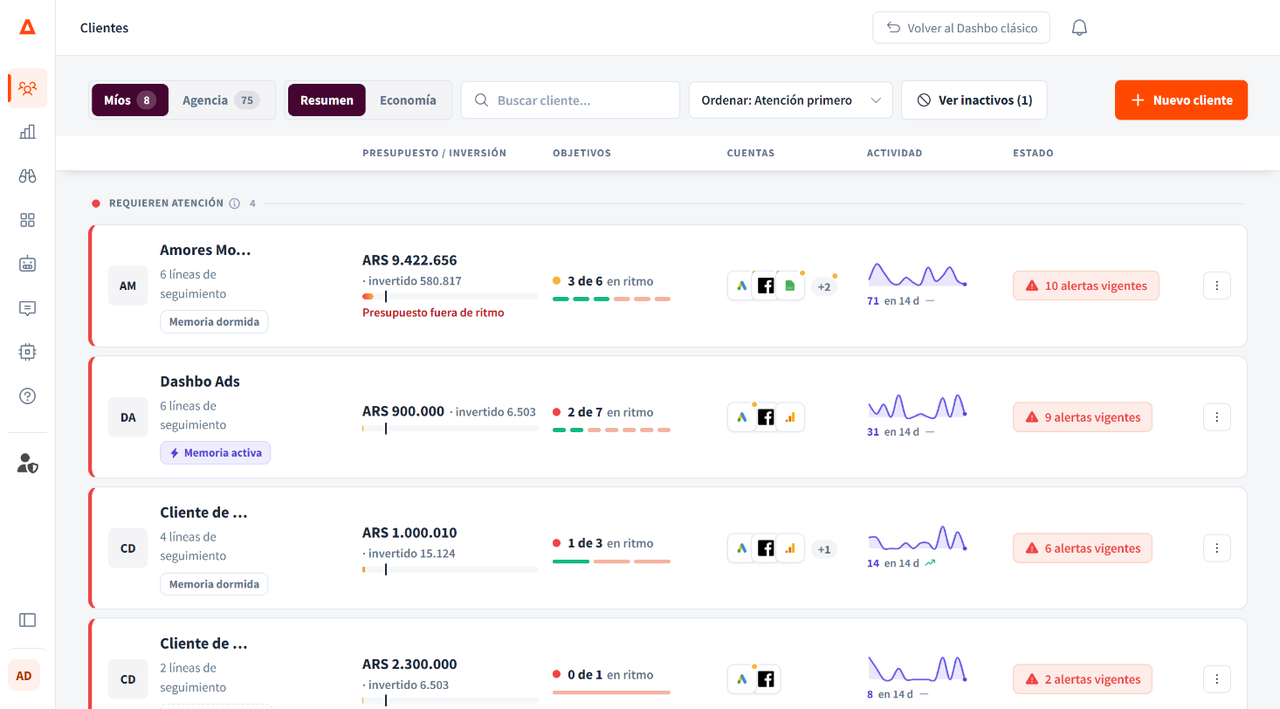Click Nuevo cliente button
This screenshot has width=1280, height=709.
(x=1181, y=100)
